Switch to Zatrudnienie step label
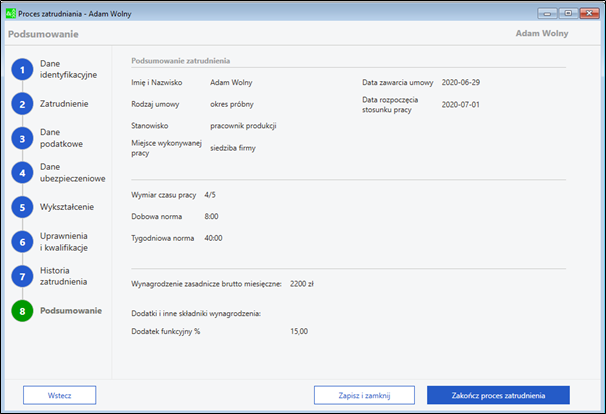606x414 pixels. [64, 104]
